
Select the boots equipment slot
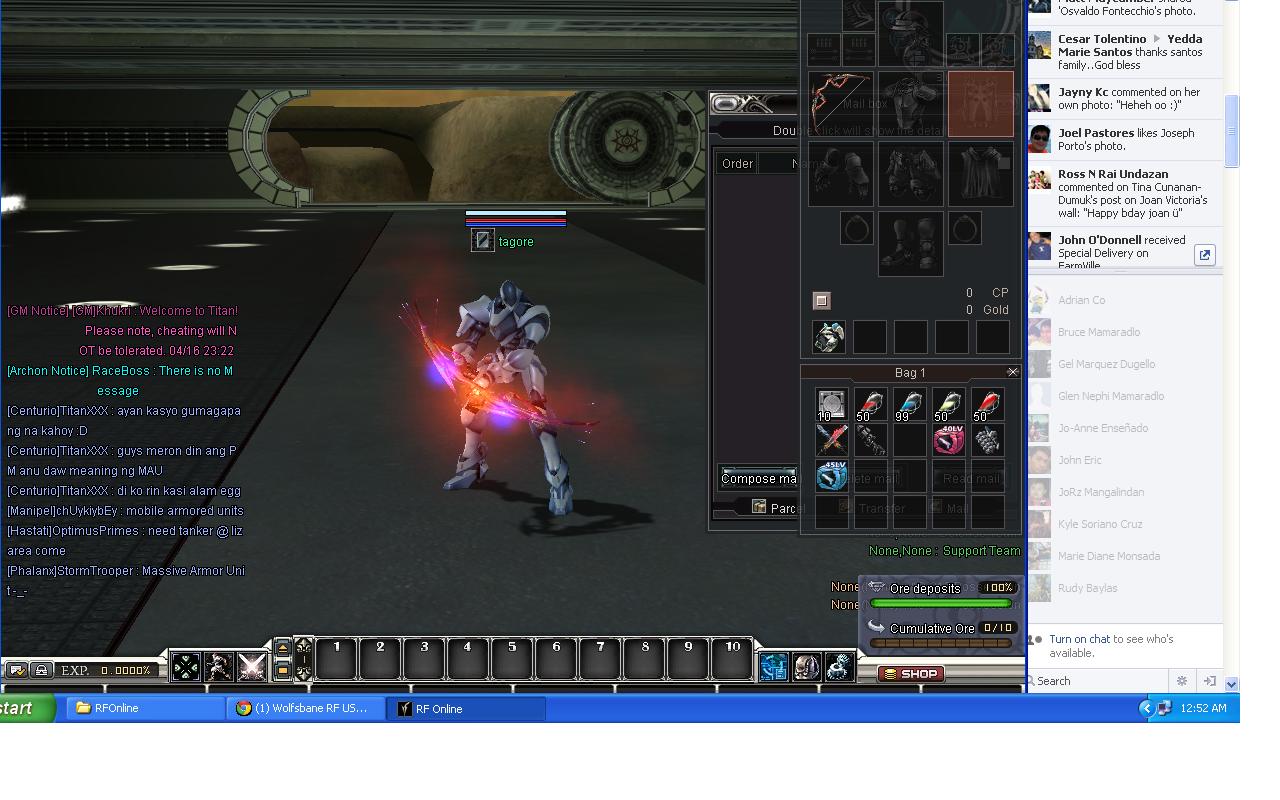(x=910, y=243)
